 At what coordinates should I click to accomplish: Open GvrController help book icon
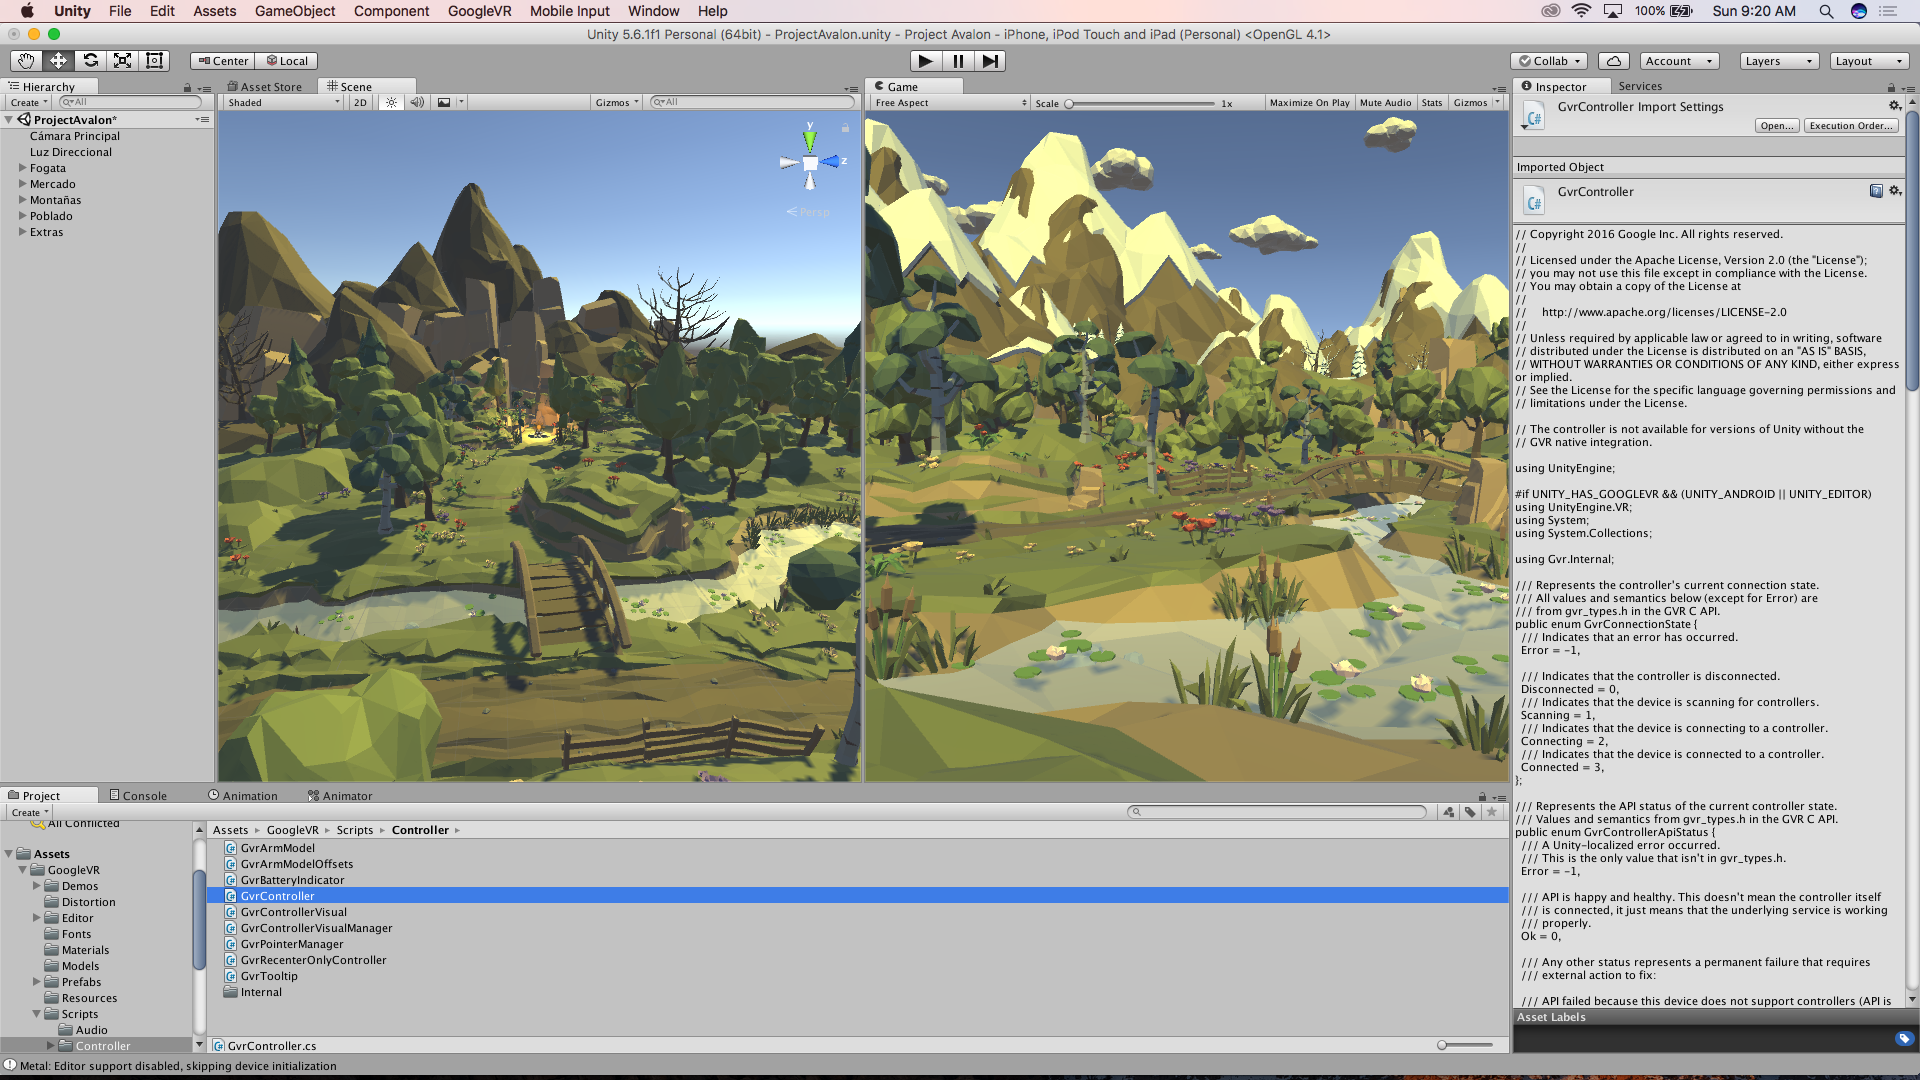click(x=1876, y=190)
